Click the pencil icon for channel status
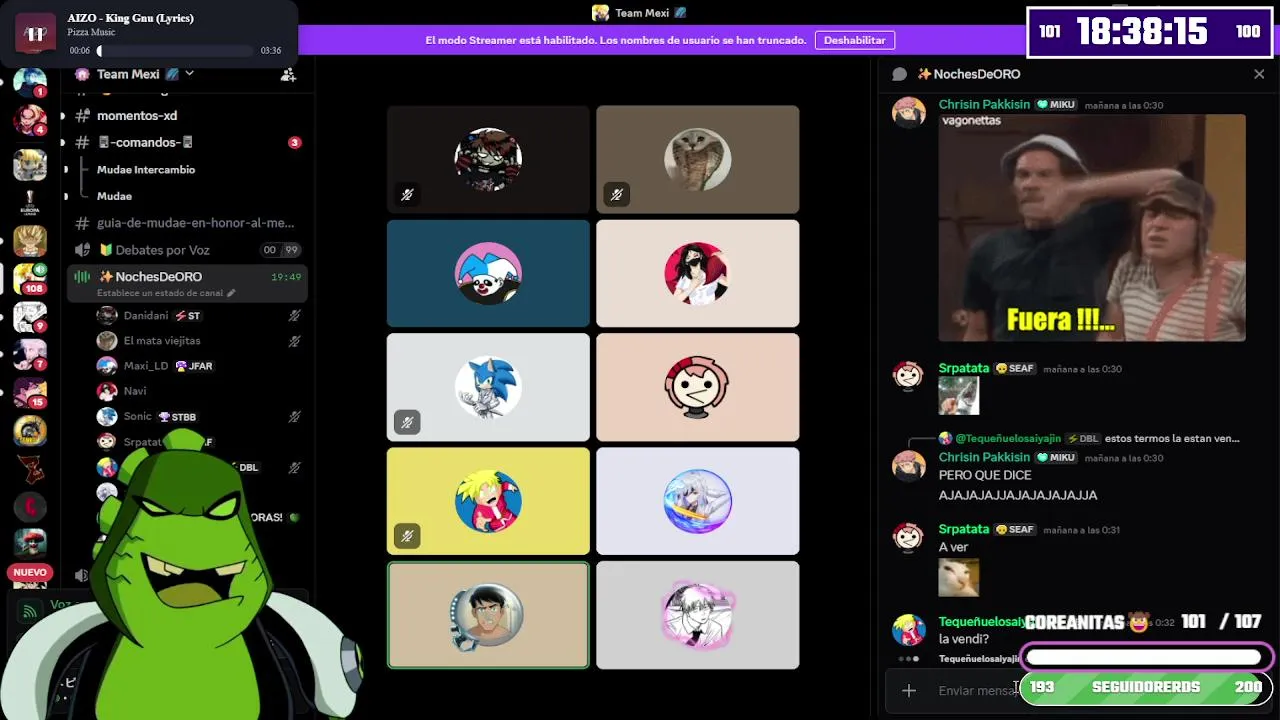This screenshot has height=720, width=1280. pos(232,293)
